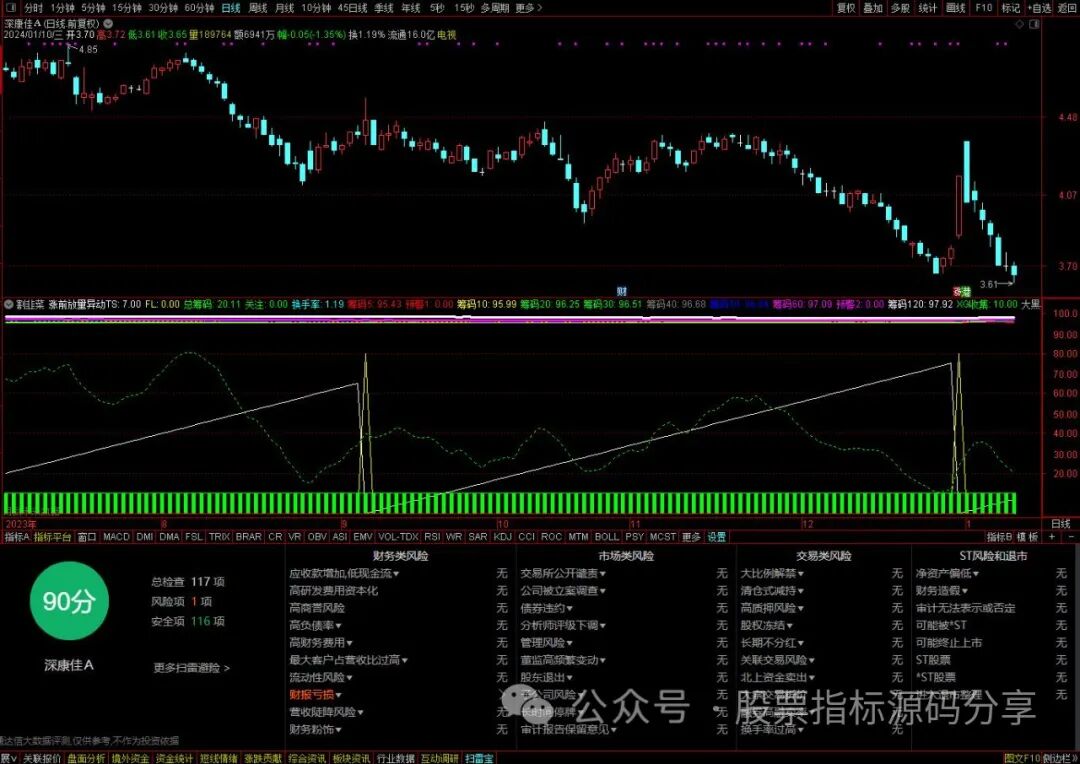Click the 日线 label at the chart's bottom-right corner
This screenshot has height=764, width=1080.
1061,524
